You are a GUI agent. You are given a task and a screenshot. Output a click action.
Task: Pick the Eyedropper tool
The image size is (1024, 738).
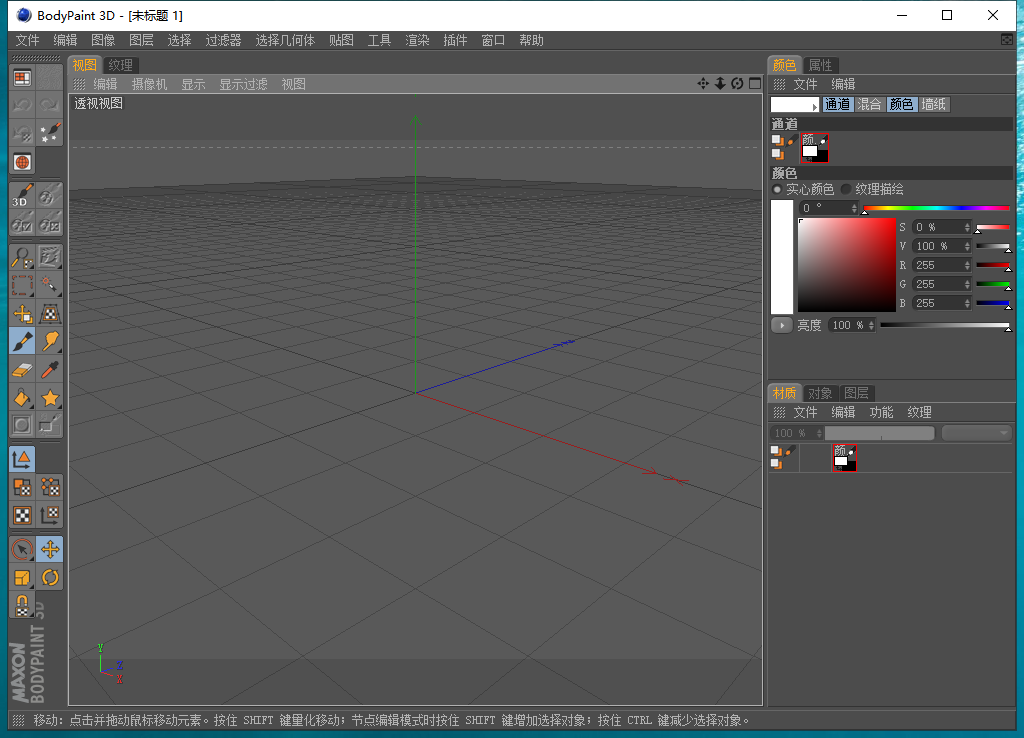pos(50,370)
